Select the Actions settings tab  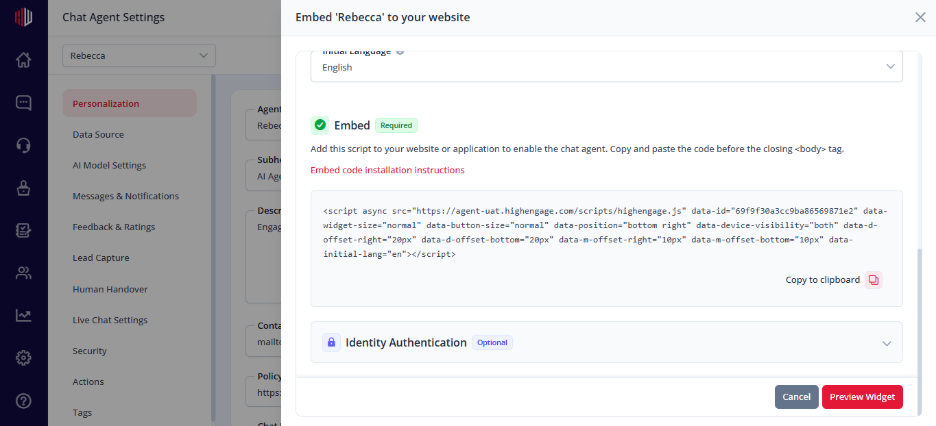88,381
